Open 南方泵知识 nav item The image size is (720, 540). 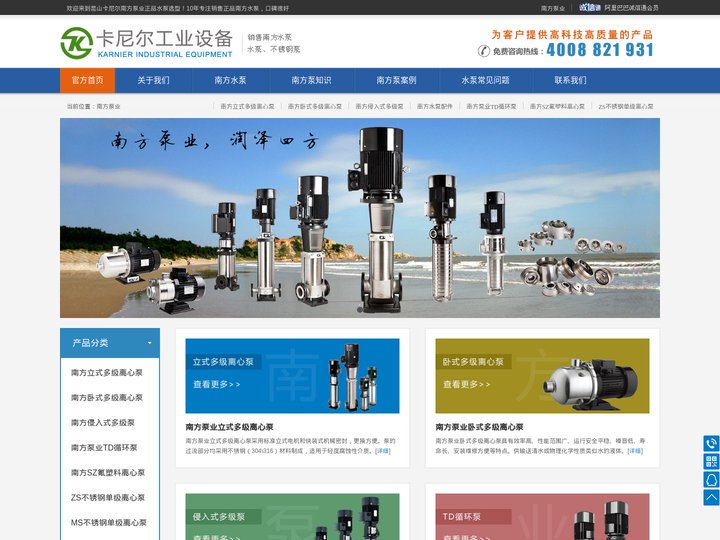click(x=311, y=80)
